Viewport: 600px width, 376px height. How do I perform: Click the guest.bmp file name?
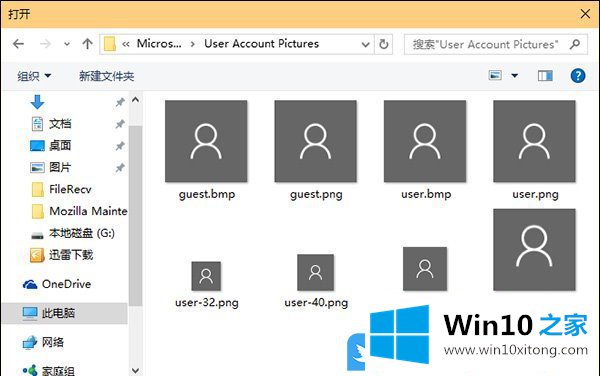tap(207, 194)
